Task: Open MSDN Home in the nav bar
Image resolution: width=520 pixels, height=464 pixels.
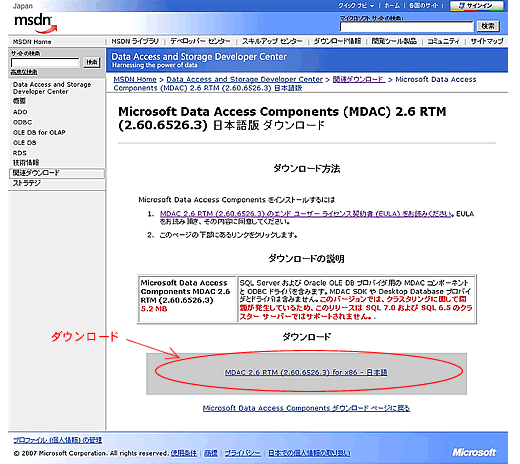Action: [32, 42]
